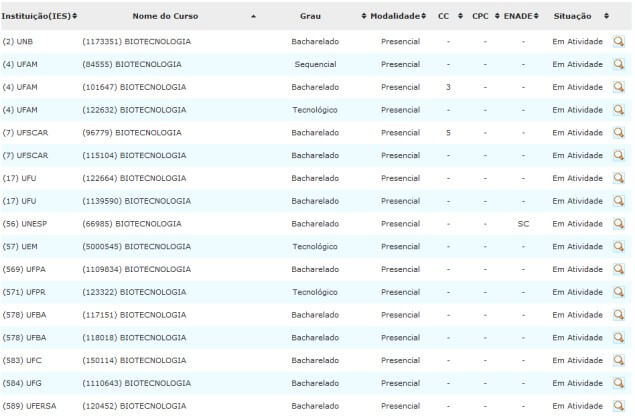Sort by Instituição(IES) sort arrows
The image size is (635, 416).
coord(75,16)
